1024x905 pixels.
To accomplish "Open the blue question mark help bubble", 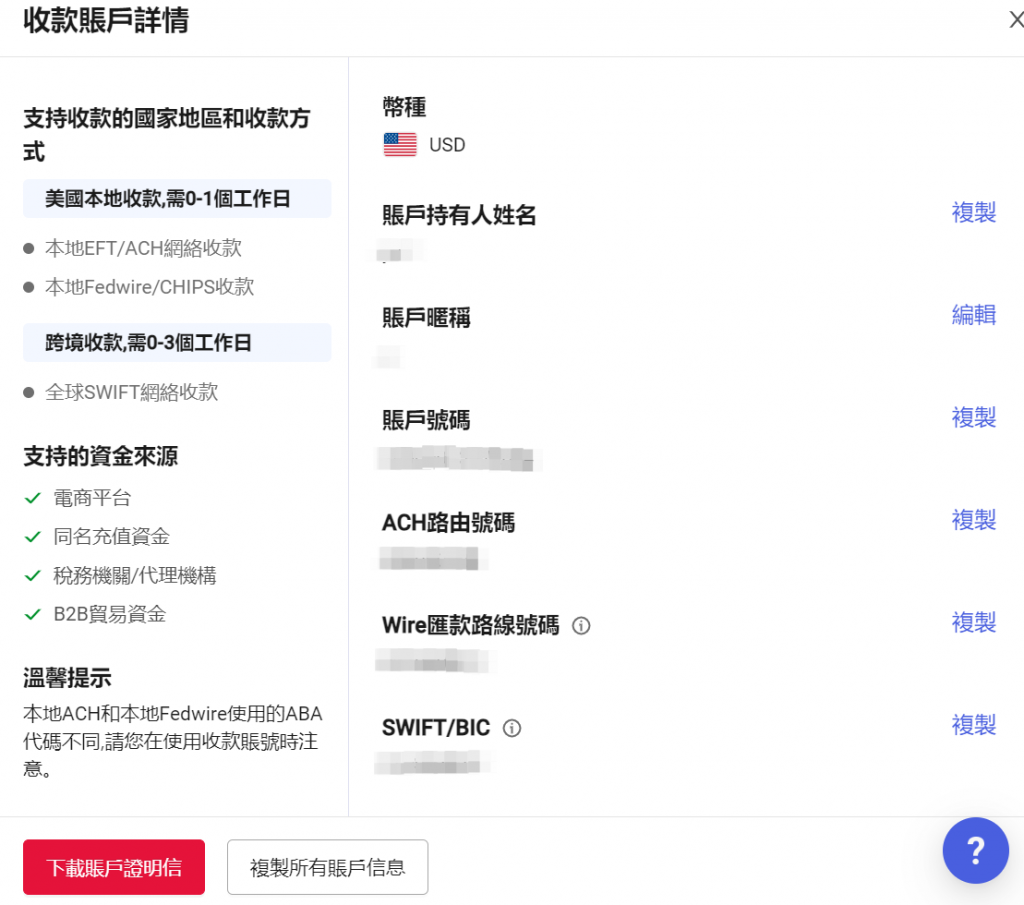I will tap(975, 850).
